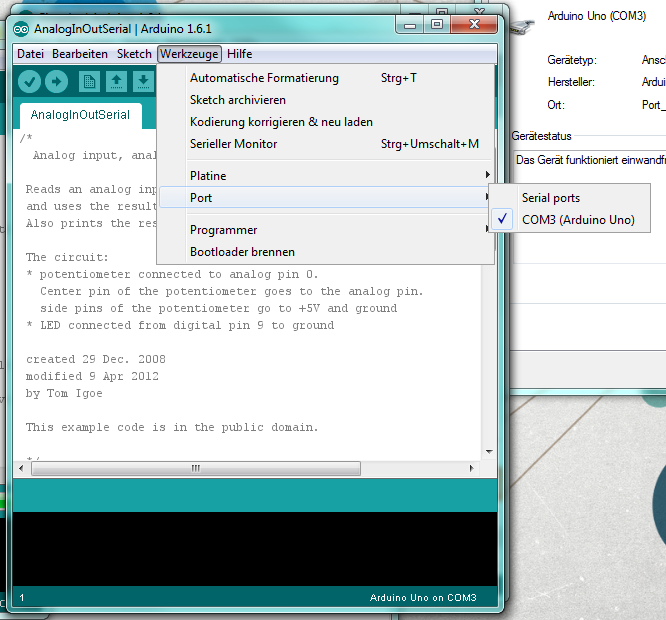666x620 pixels.
Task: Click the 'The circuit:' comment line
Action: [67, 257]
